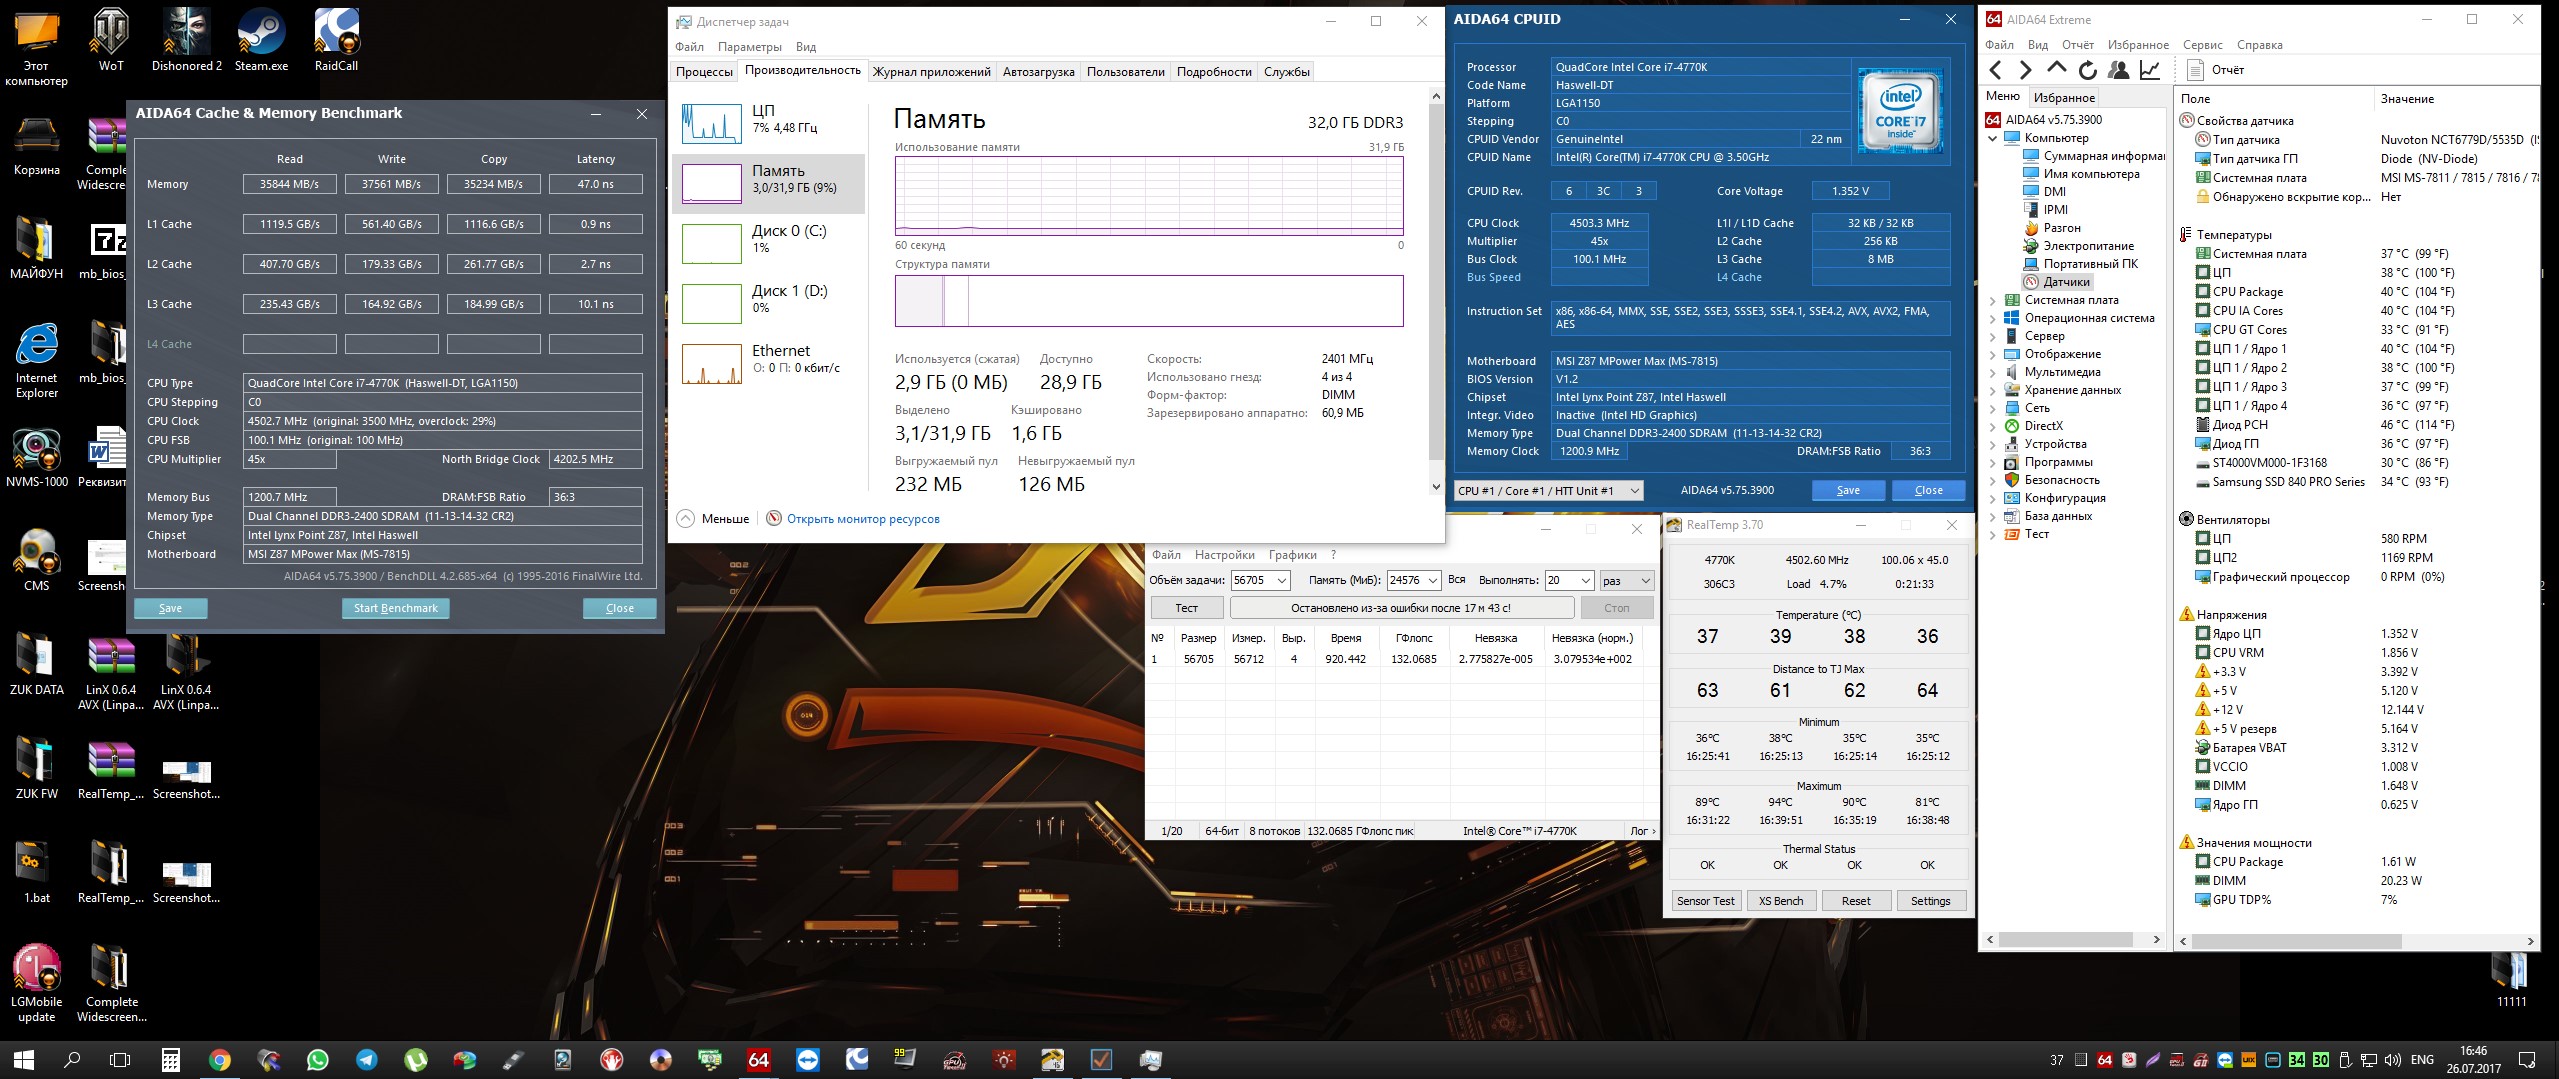Expand the Конфигурация tree node

tap(1992, 498)
